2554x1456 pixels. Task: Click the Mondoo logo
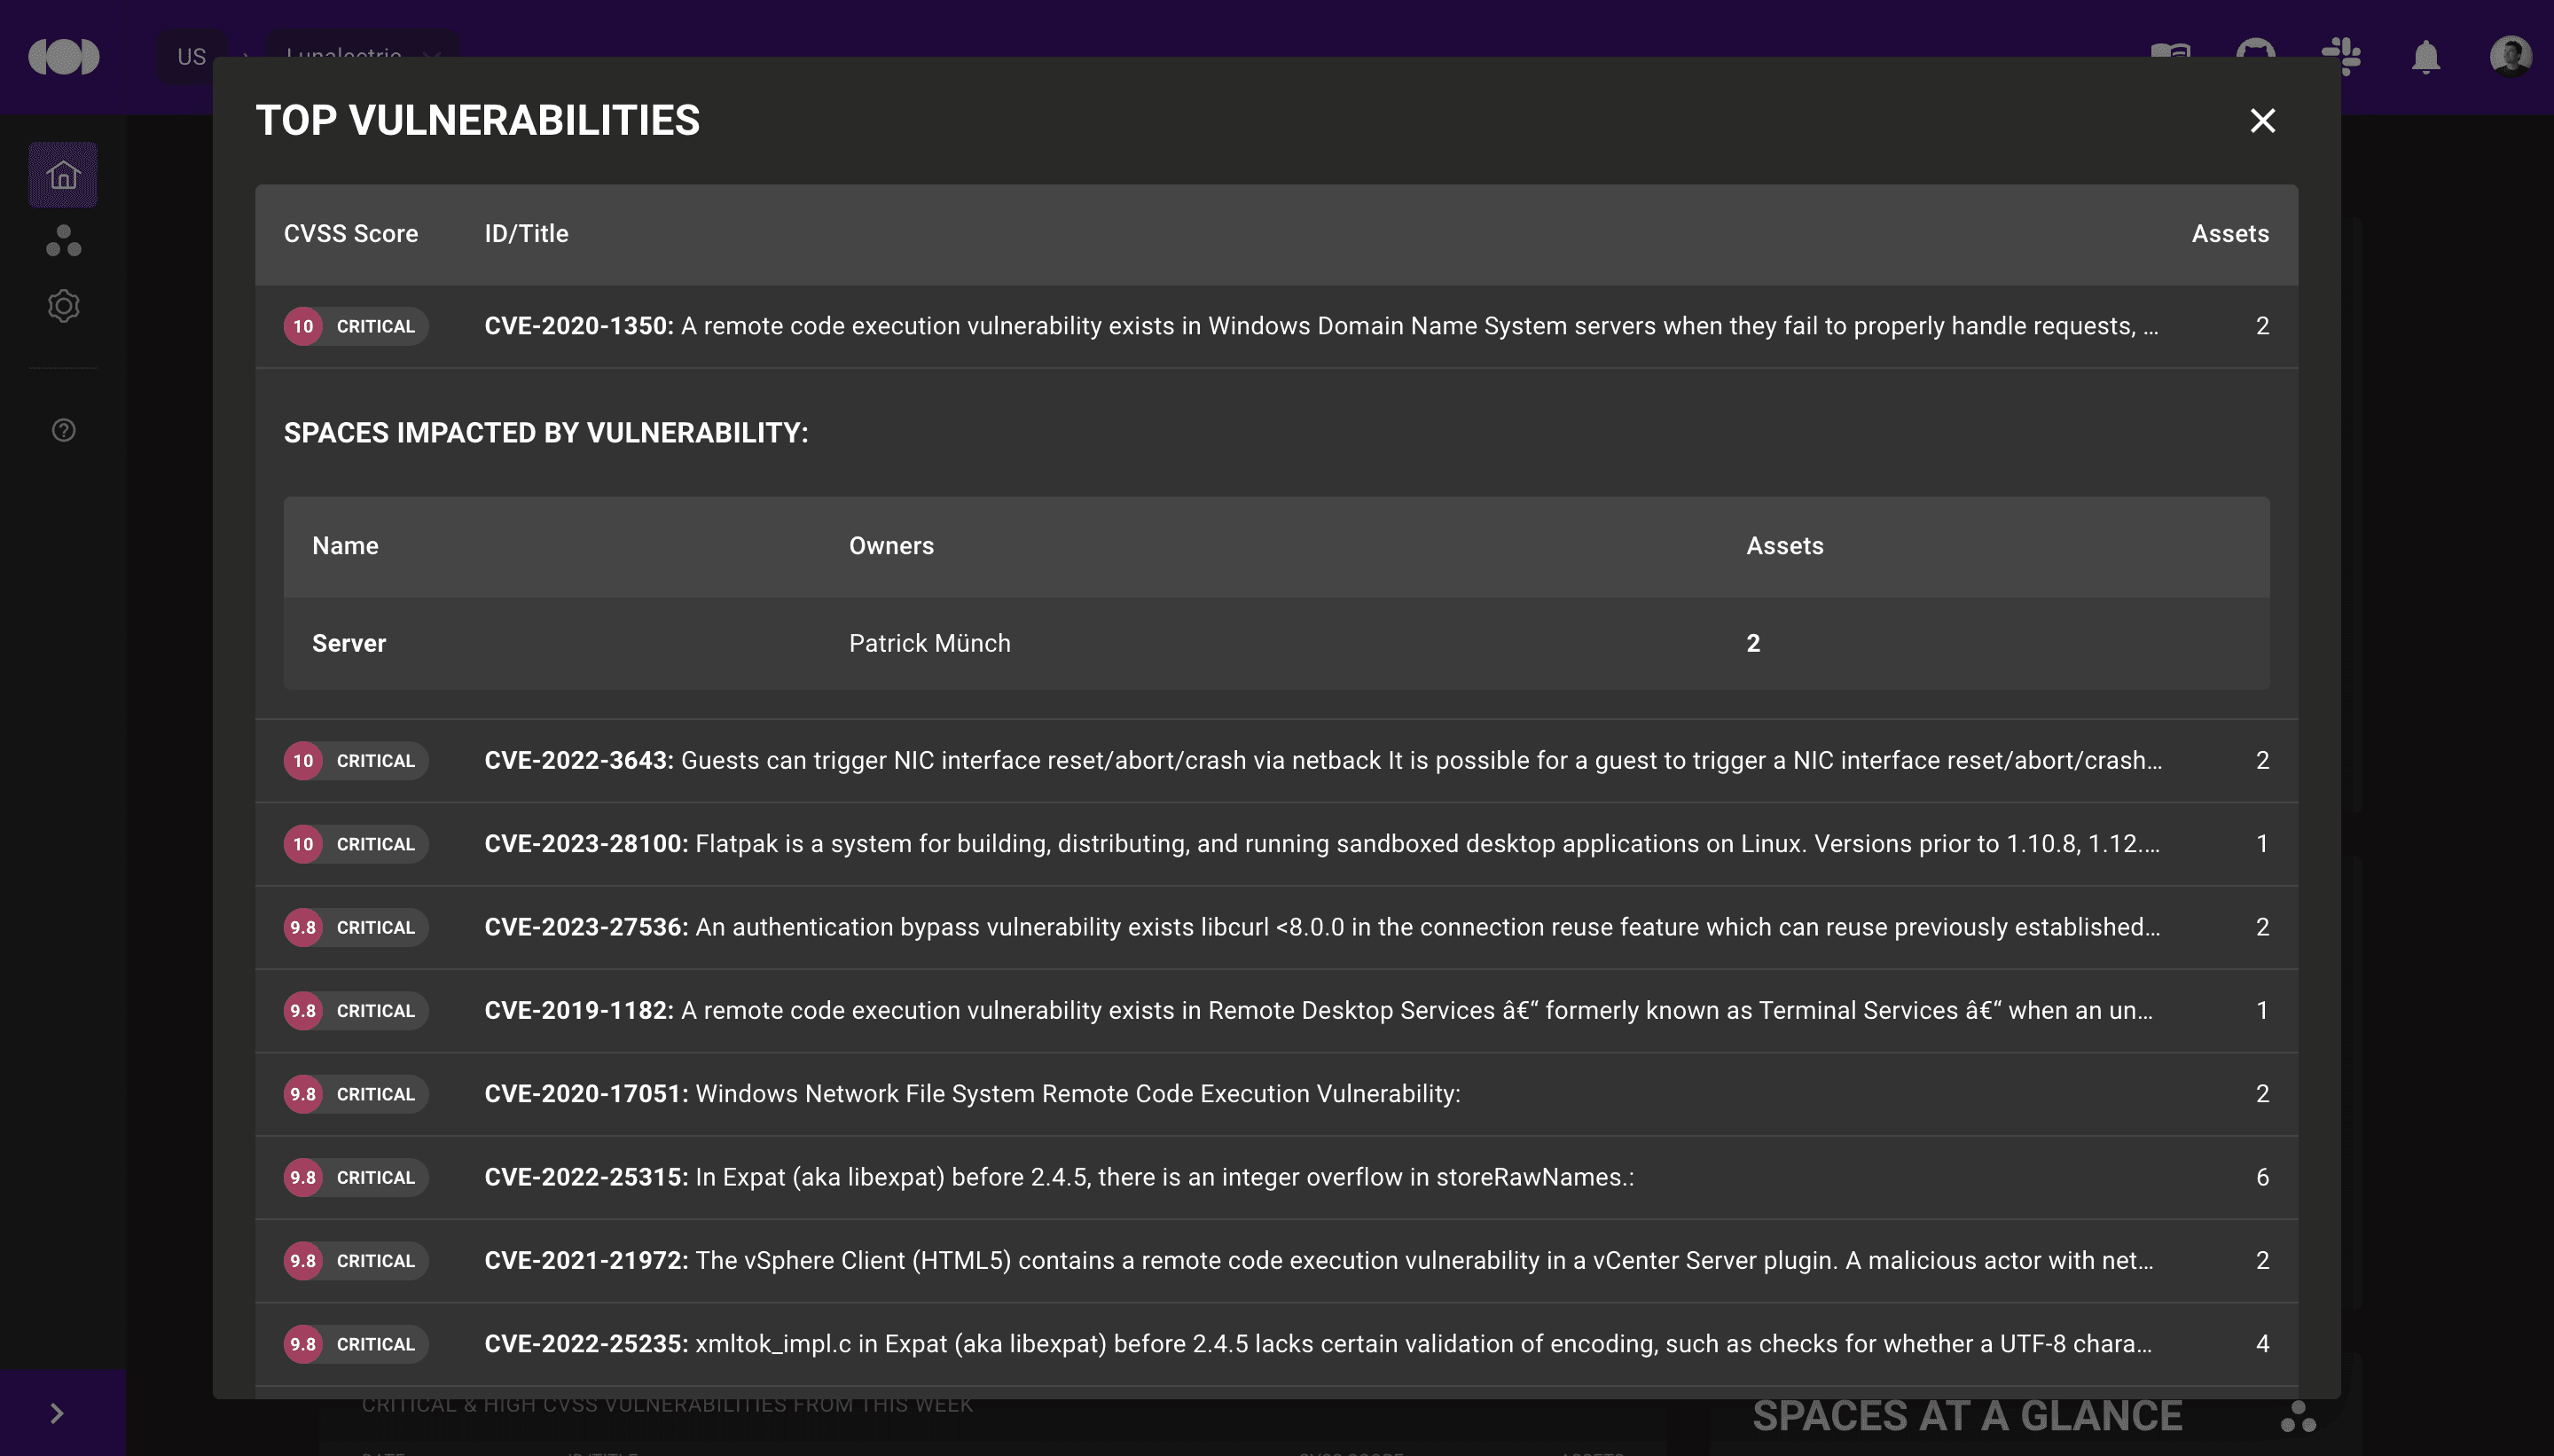[x=63, y=56]
